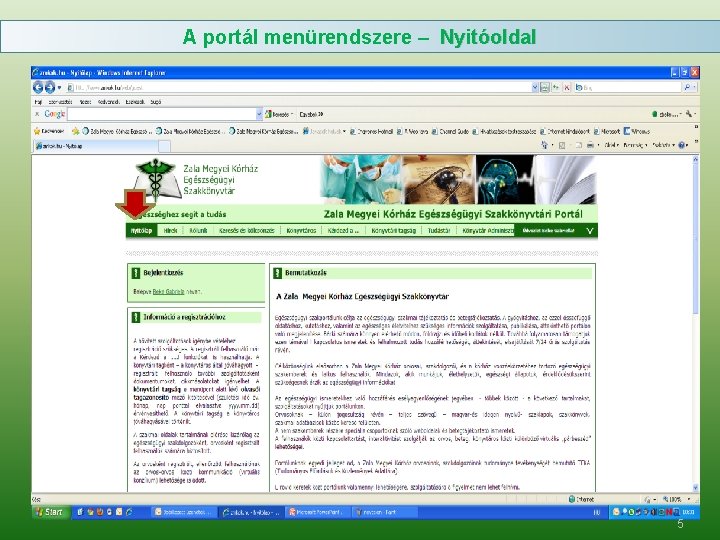Open the Kedvencek menu
This screenshot has width=720, height=540.
coord(108,102)
